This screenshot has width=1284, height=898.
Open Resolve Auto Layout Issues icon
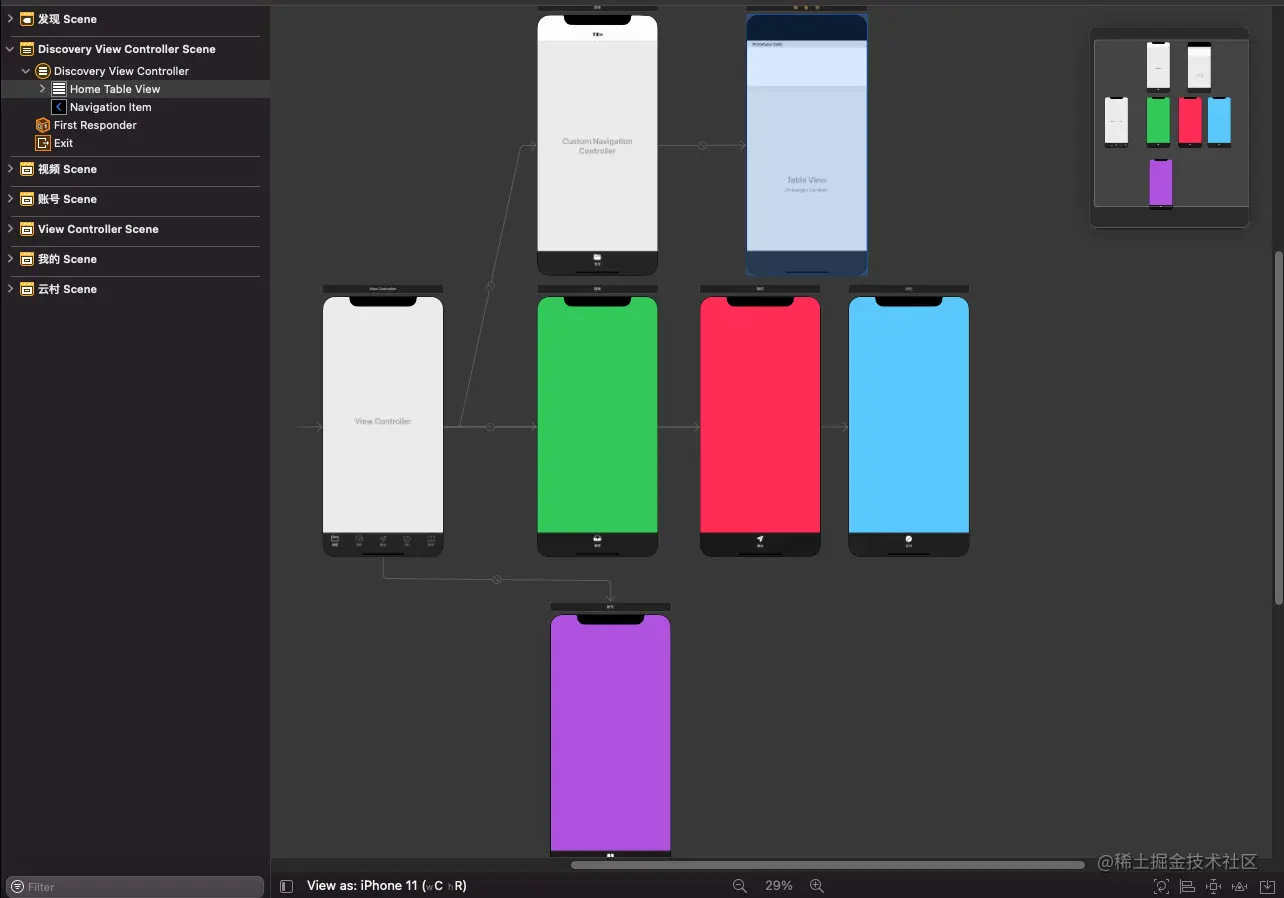tap(1240, 886)
